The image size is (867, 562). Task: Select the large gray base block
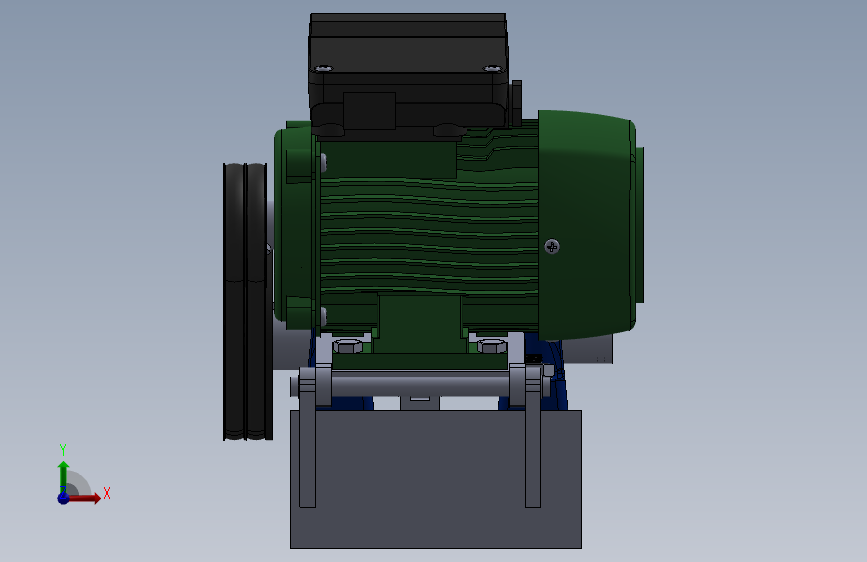coord(436,479)
